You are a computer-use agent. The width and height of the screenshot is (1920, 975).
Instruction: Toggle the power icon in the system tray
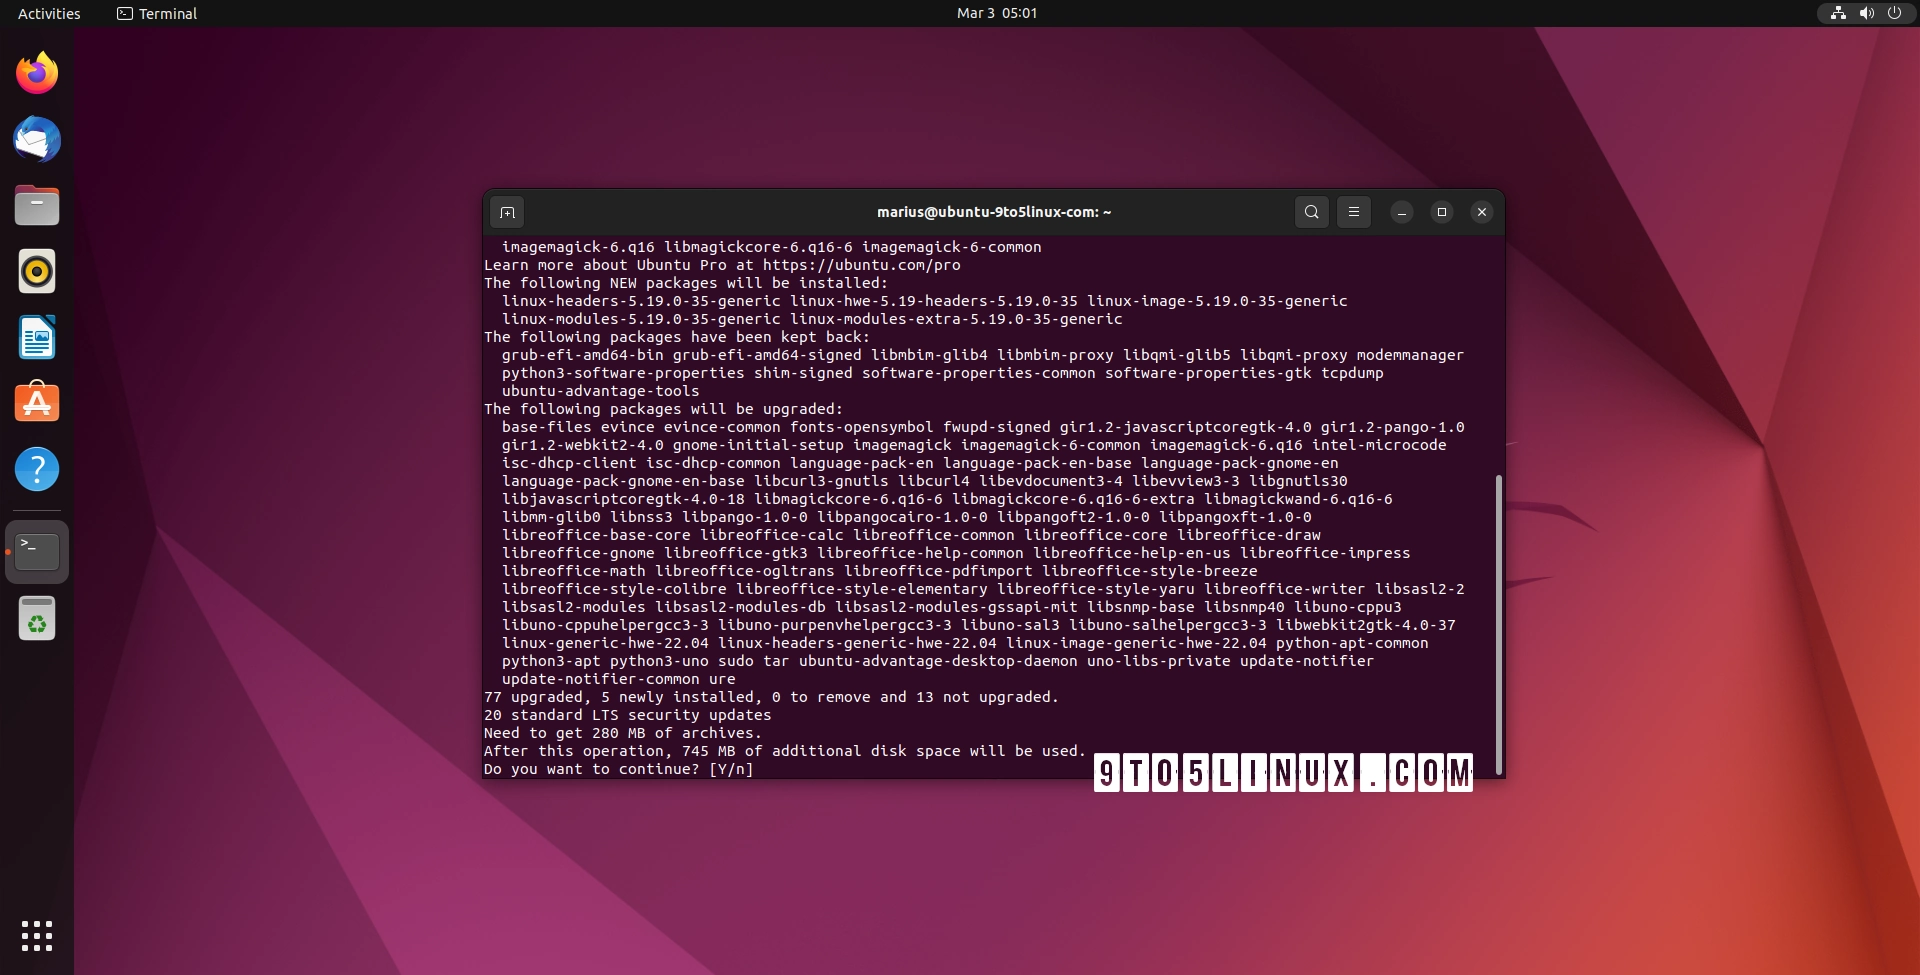pyautogui.click(x=1894, y=13)
